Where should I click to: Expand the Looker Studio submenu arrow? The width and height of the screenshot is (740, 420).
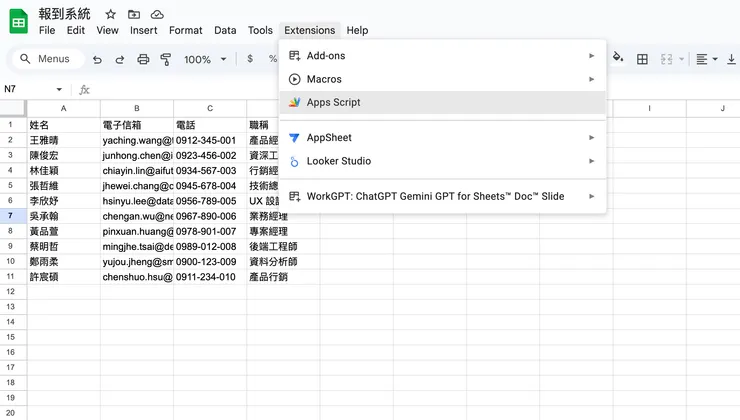click(x=591, y=161)
